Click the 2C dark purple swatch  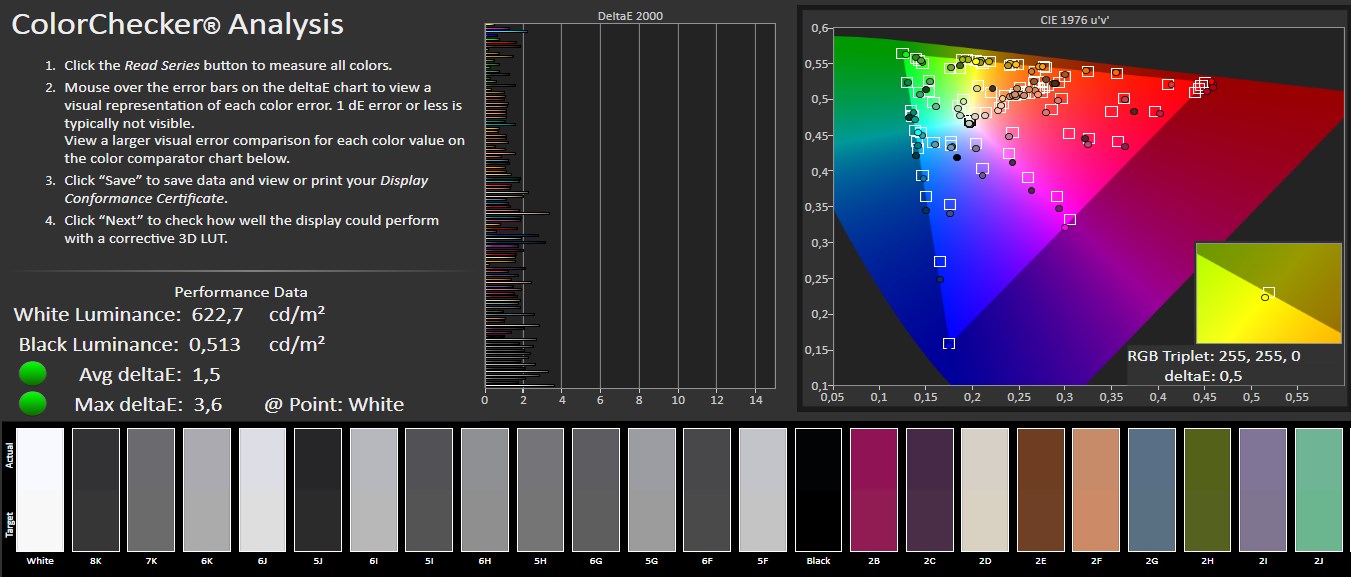click(929, 490)
